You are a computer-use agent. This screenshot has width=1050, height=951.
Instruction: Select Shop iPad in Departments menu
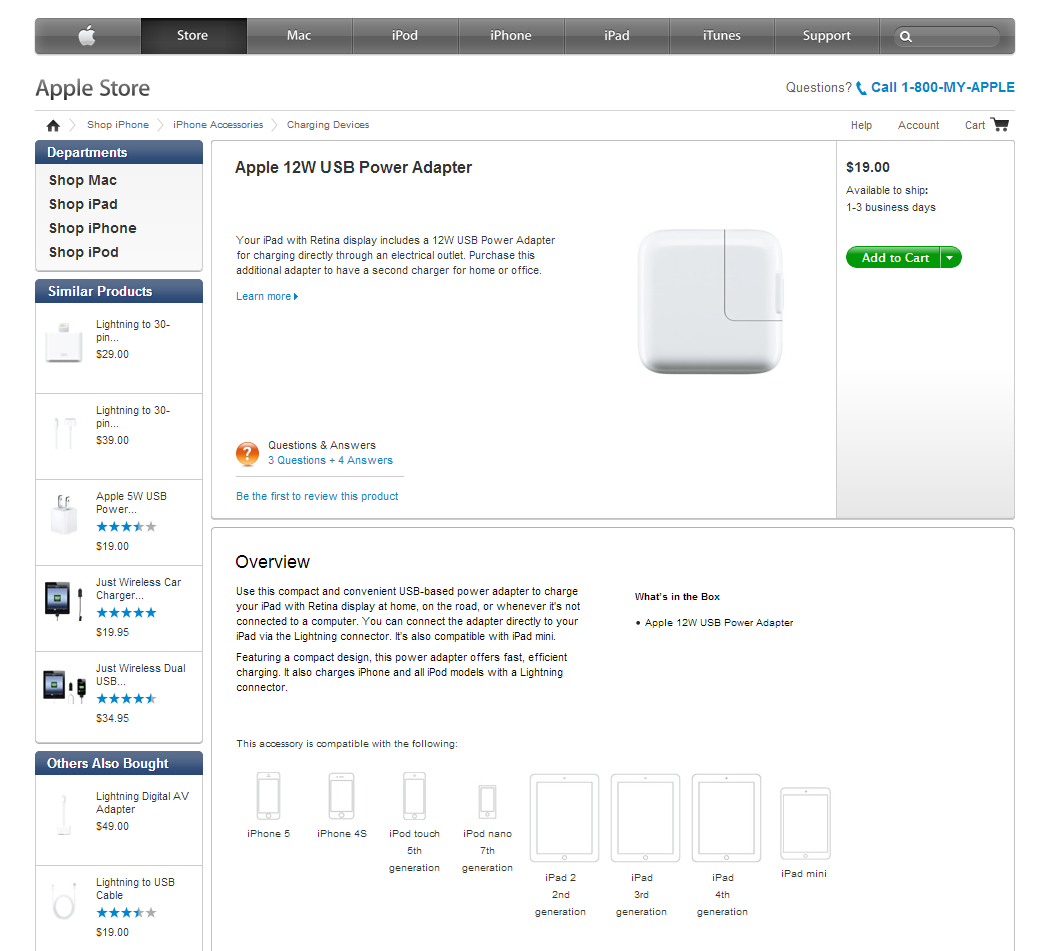[83, 204]
